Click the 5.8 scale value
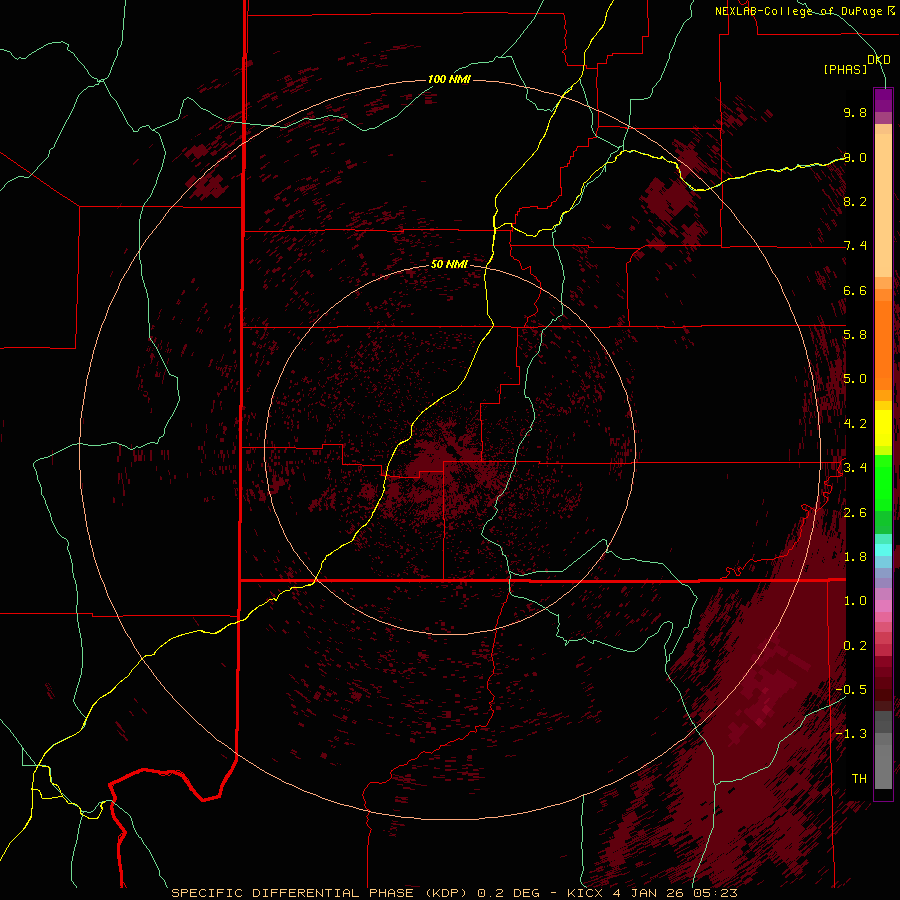The image size is (900, 900). [855, 335]
